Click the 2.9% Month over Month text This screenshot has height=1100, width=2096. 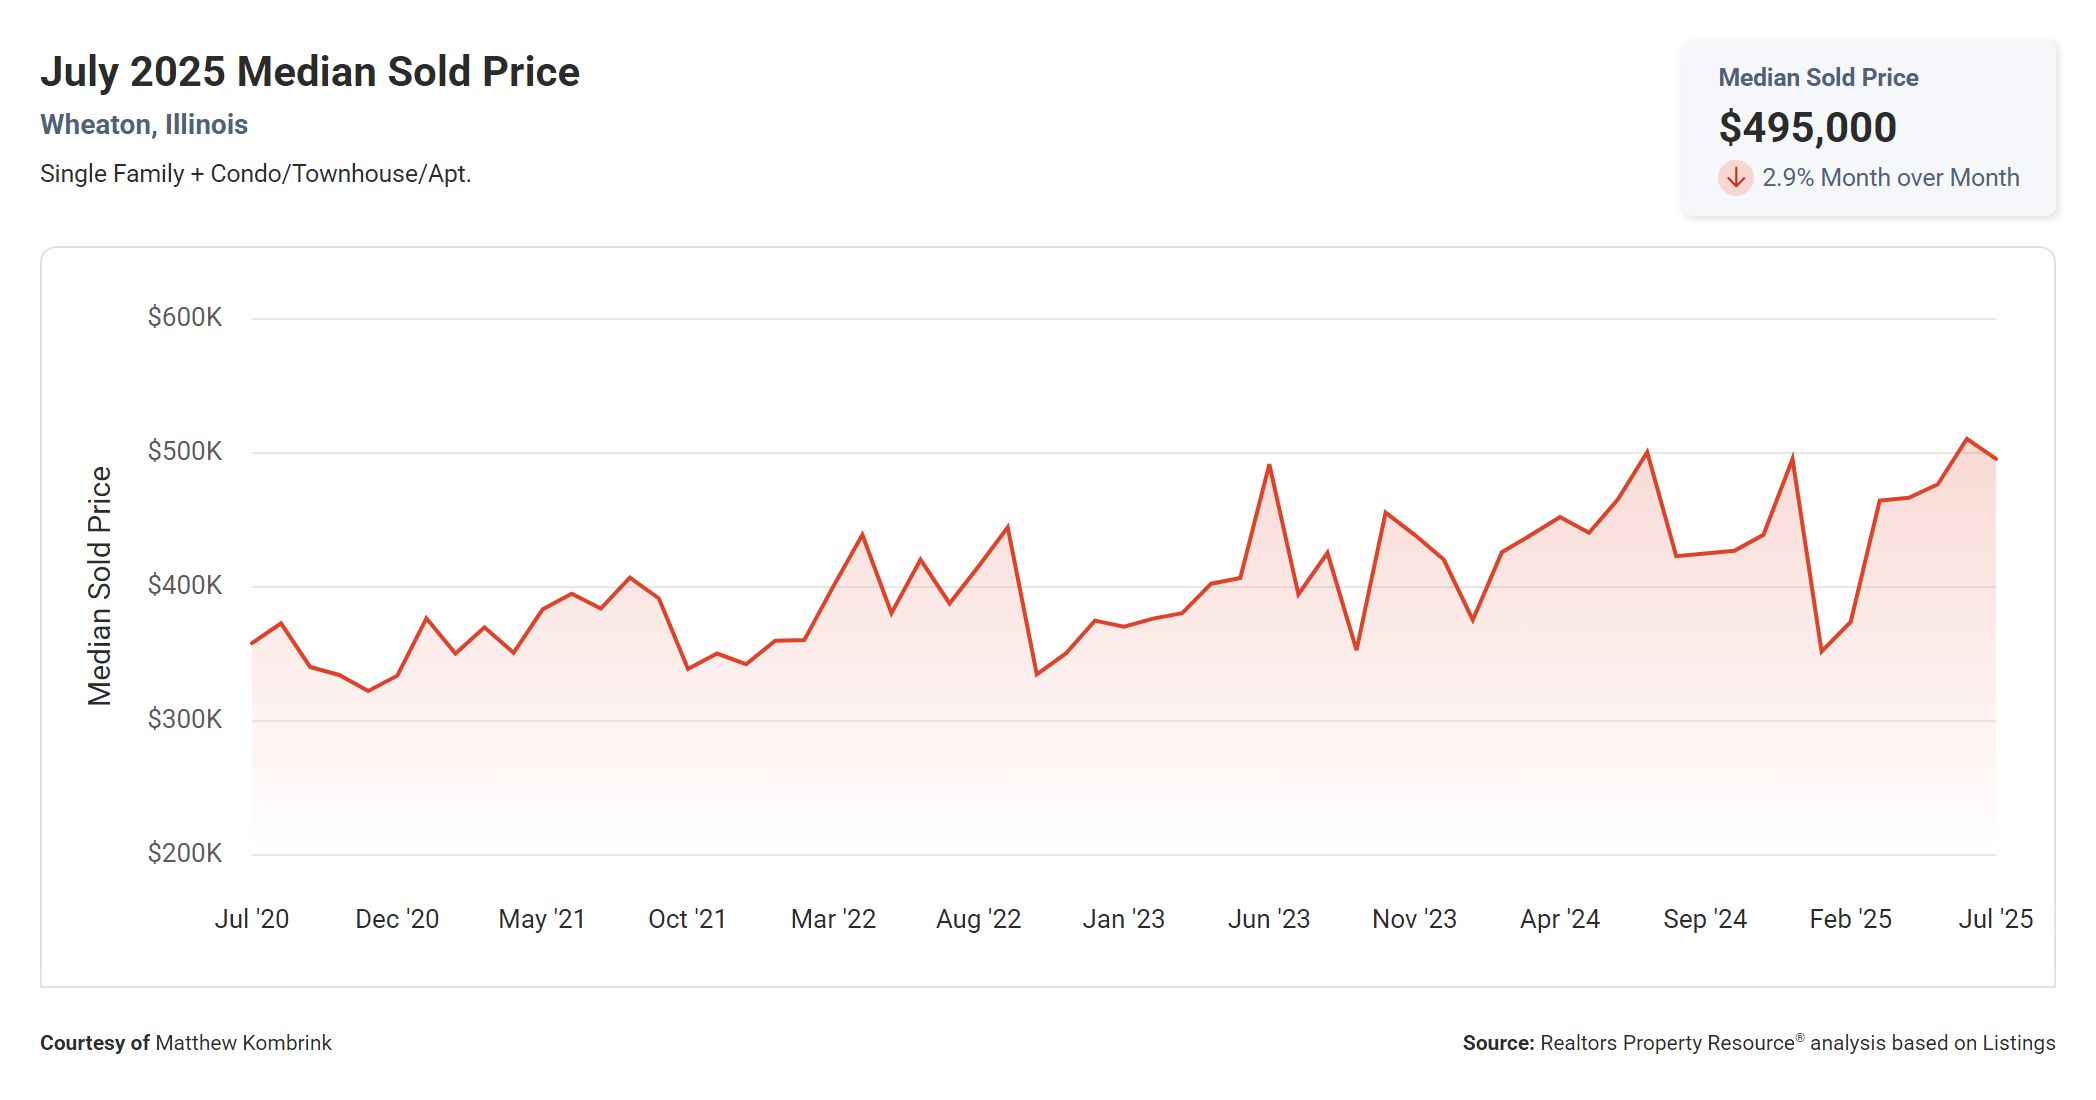point(1890,178)
